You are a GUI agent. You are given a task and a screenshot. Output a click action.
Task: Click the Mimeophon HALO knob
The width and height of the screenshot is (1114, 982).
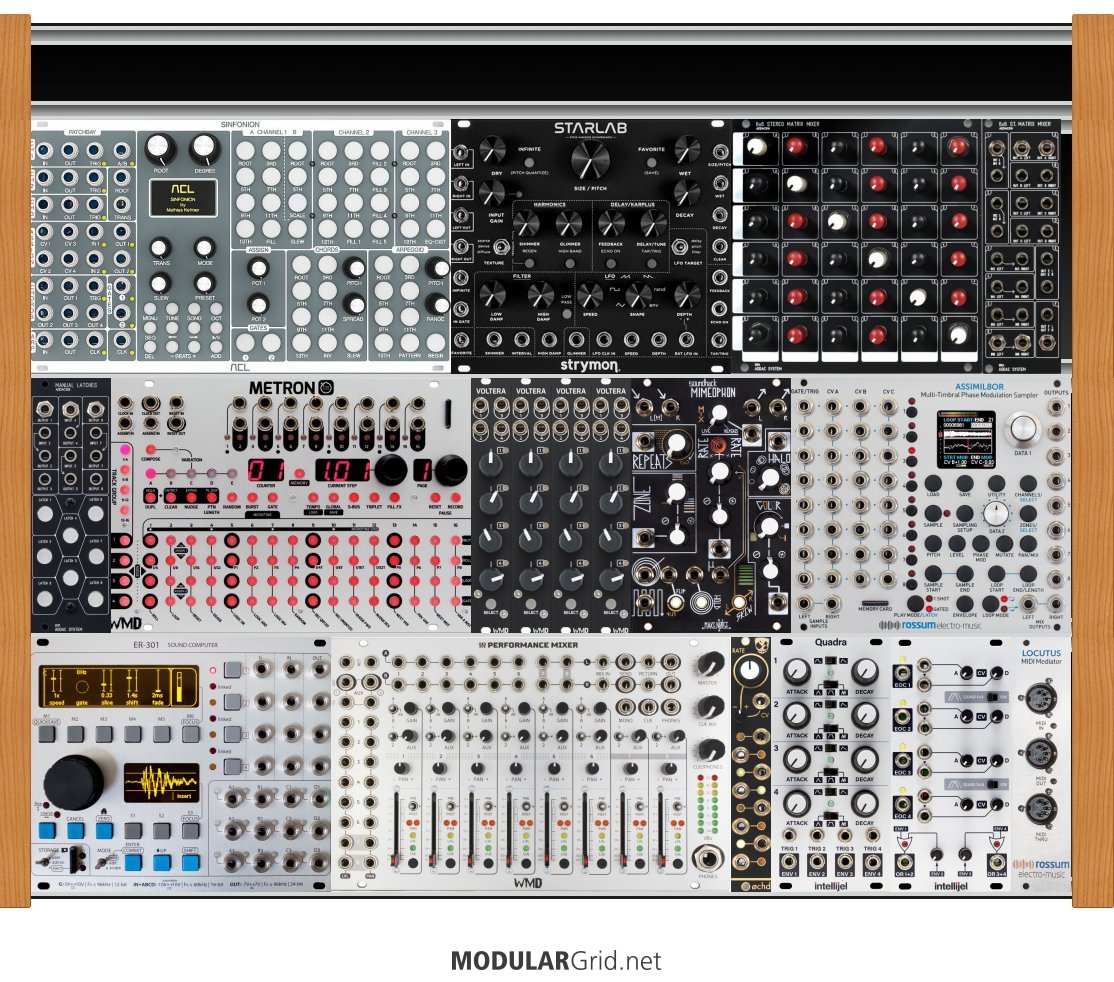click(769, 479)
